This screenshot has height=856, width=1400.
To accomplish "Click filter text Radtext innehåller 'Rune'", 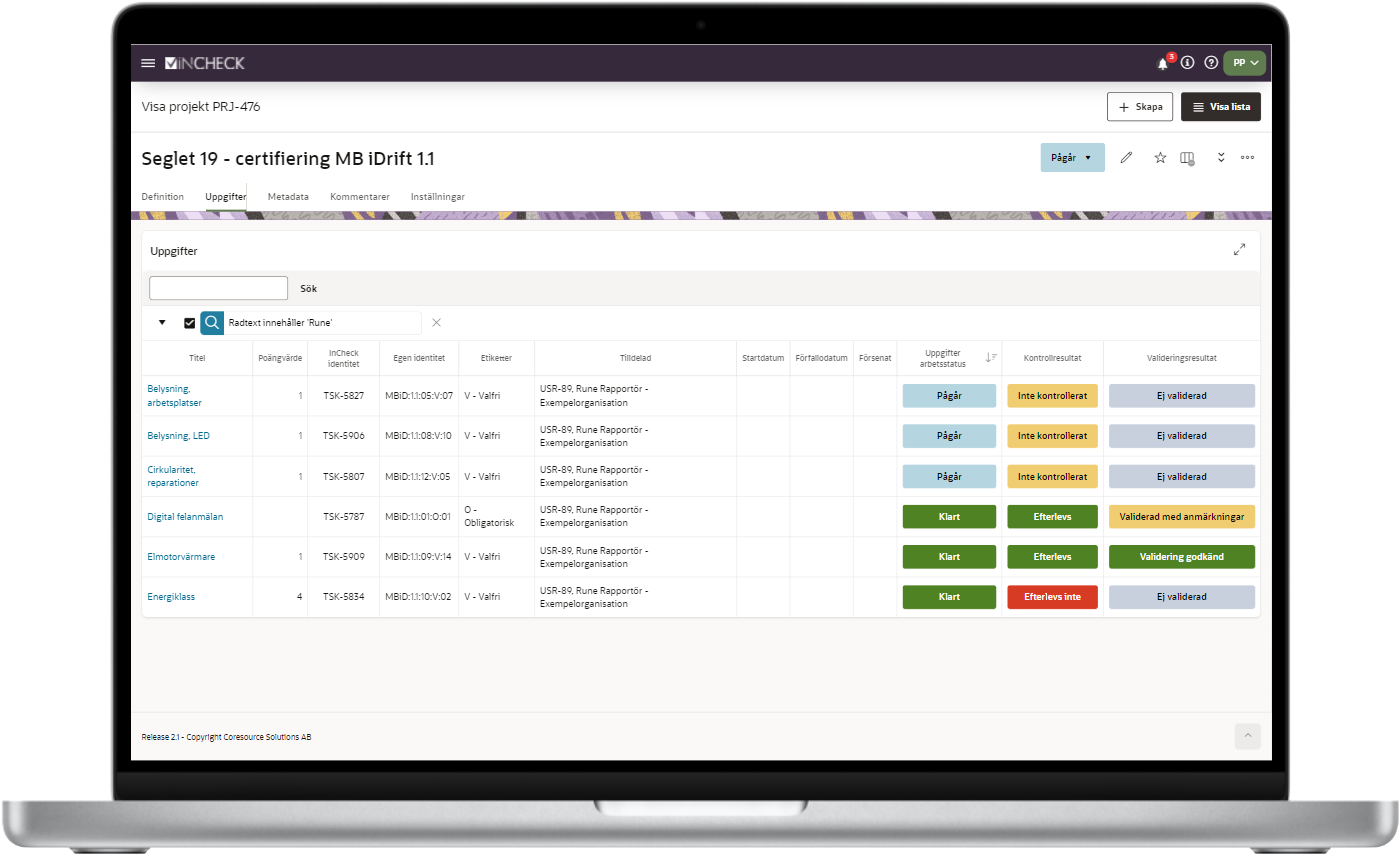I will (x=280, y=323).
